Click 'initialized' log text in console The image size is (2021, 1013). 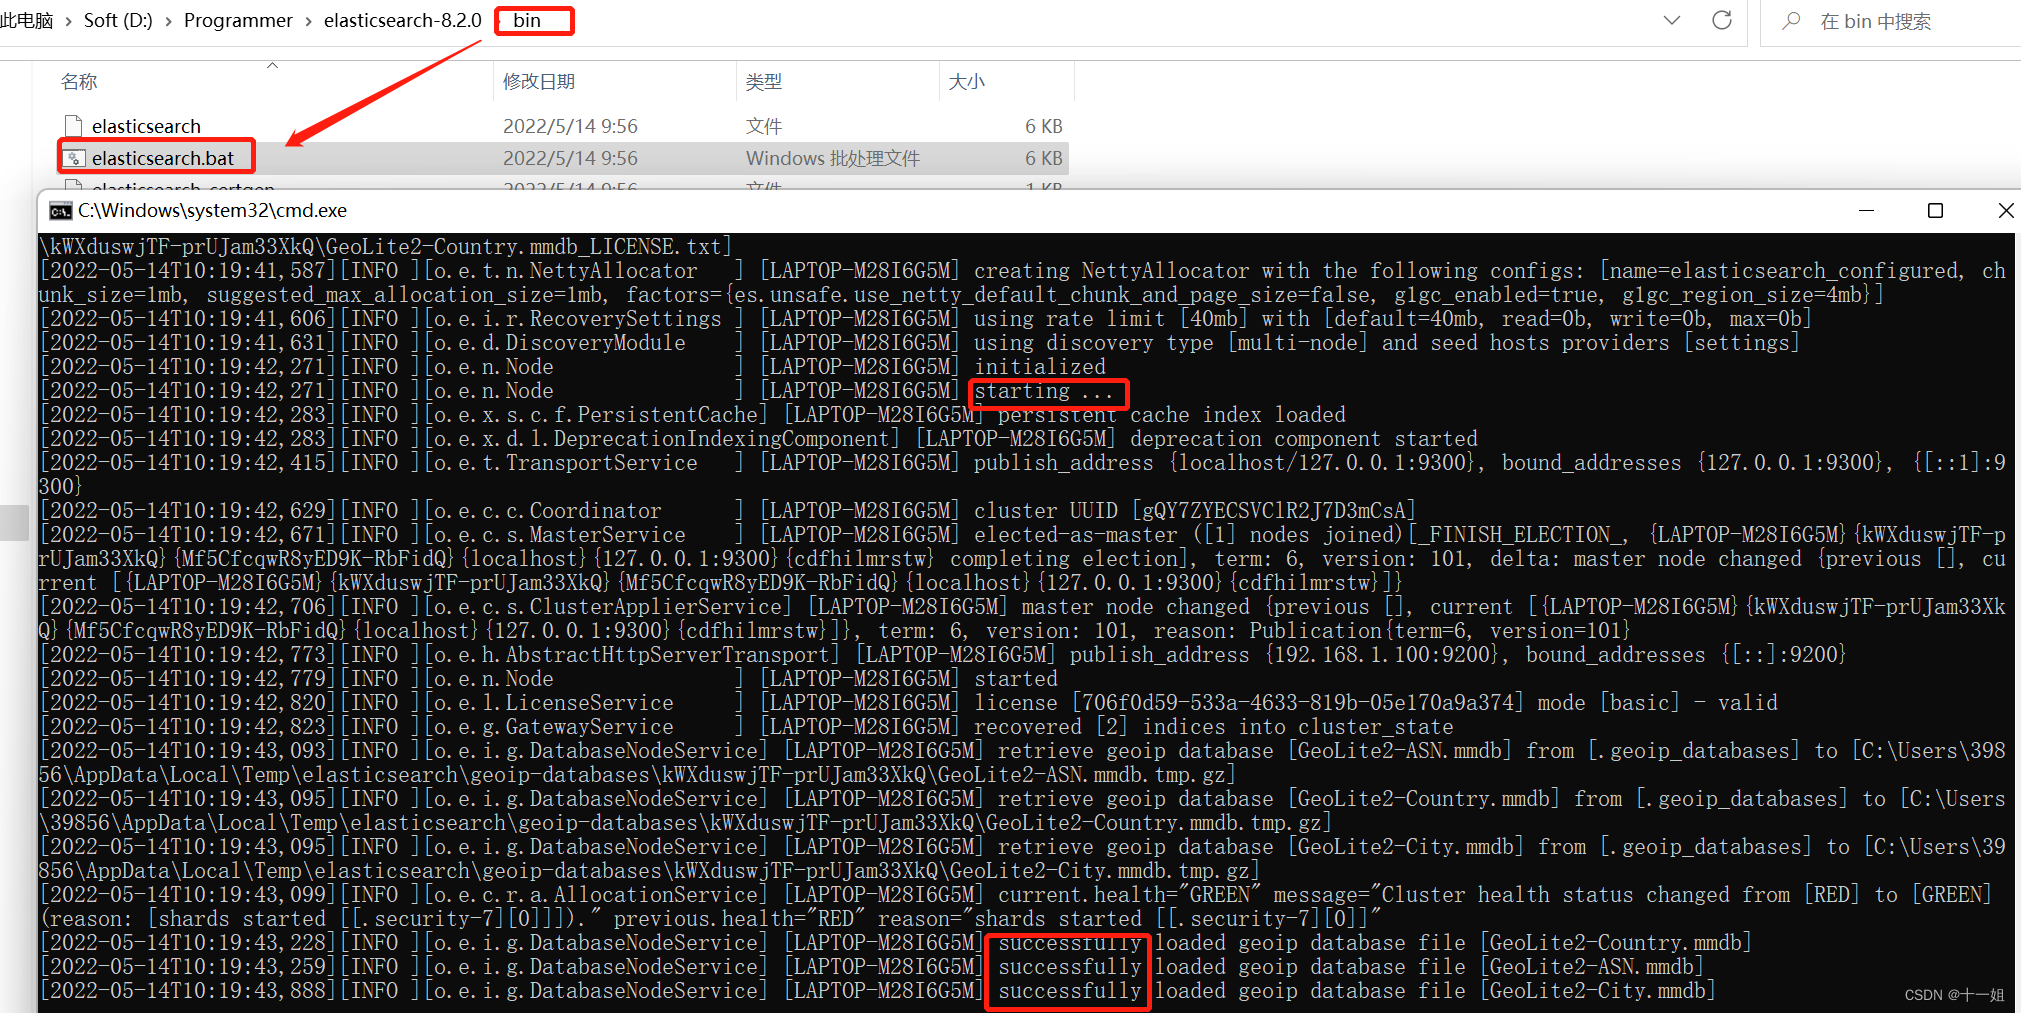[x=1040, y=367]
